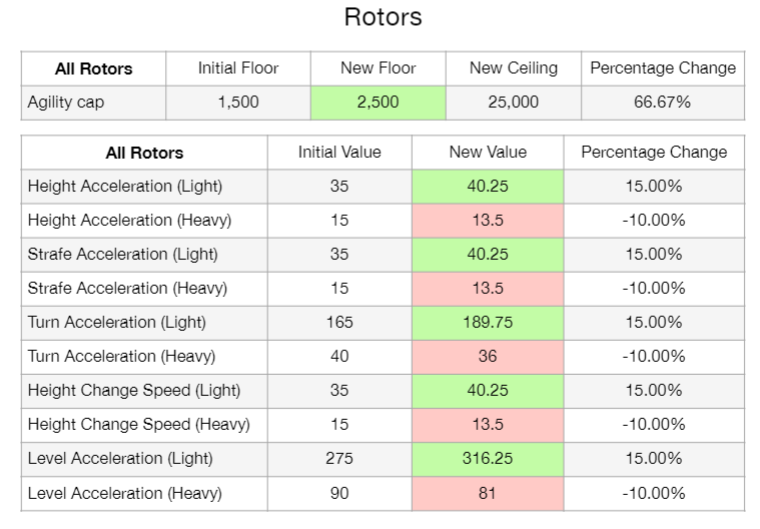The image size is (760, 529).
Task: Click the Turn Acceleration (Heavy) initial value 40
Action: coord(339,356)
